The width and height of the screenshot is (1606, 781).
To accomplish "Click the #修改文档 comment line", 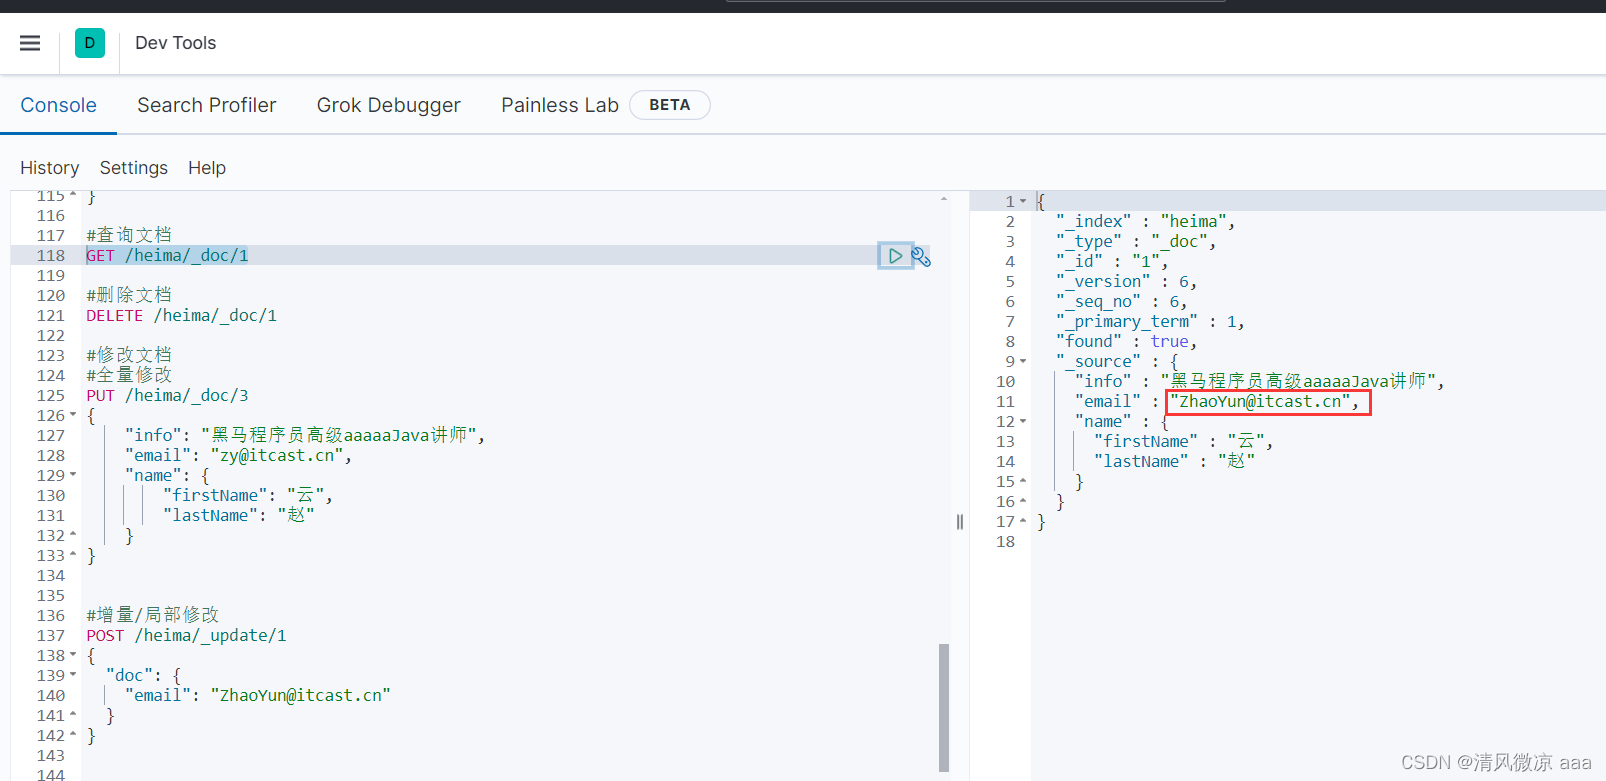I will tap(129, 355).
